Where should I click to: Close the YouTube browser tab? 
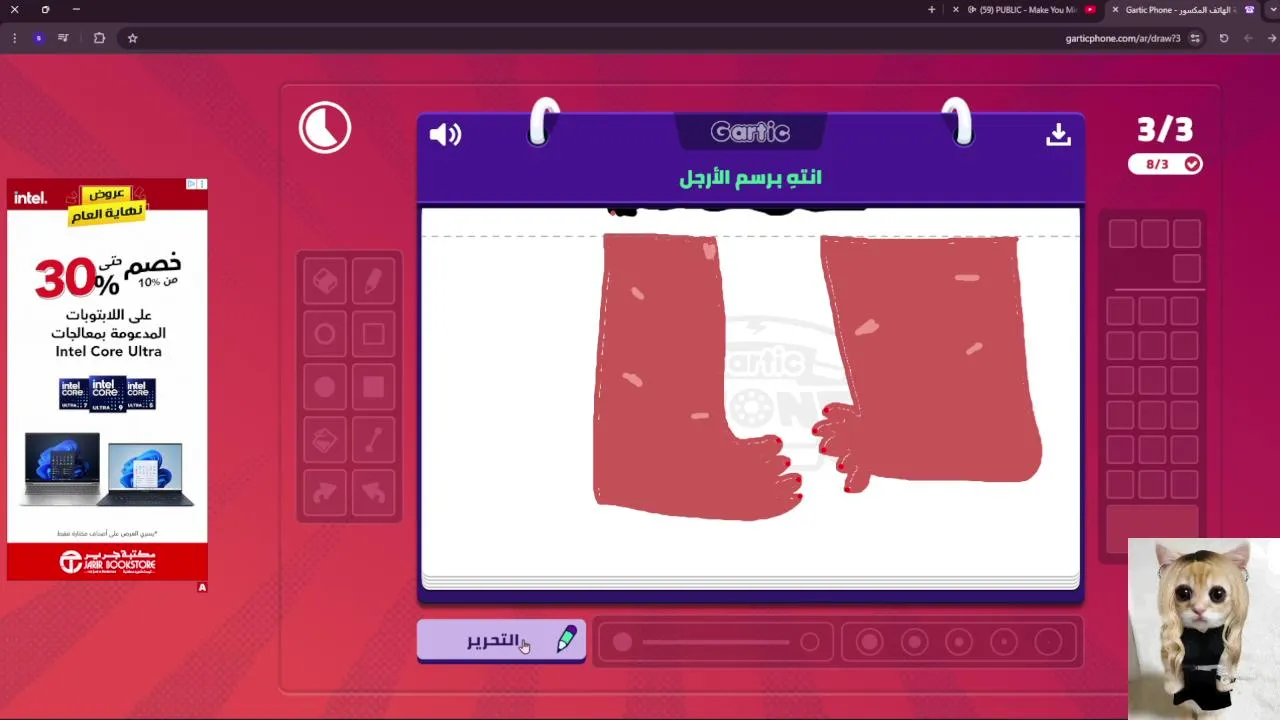click(x=956, y=10)
